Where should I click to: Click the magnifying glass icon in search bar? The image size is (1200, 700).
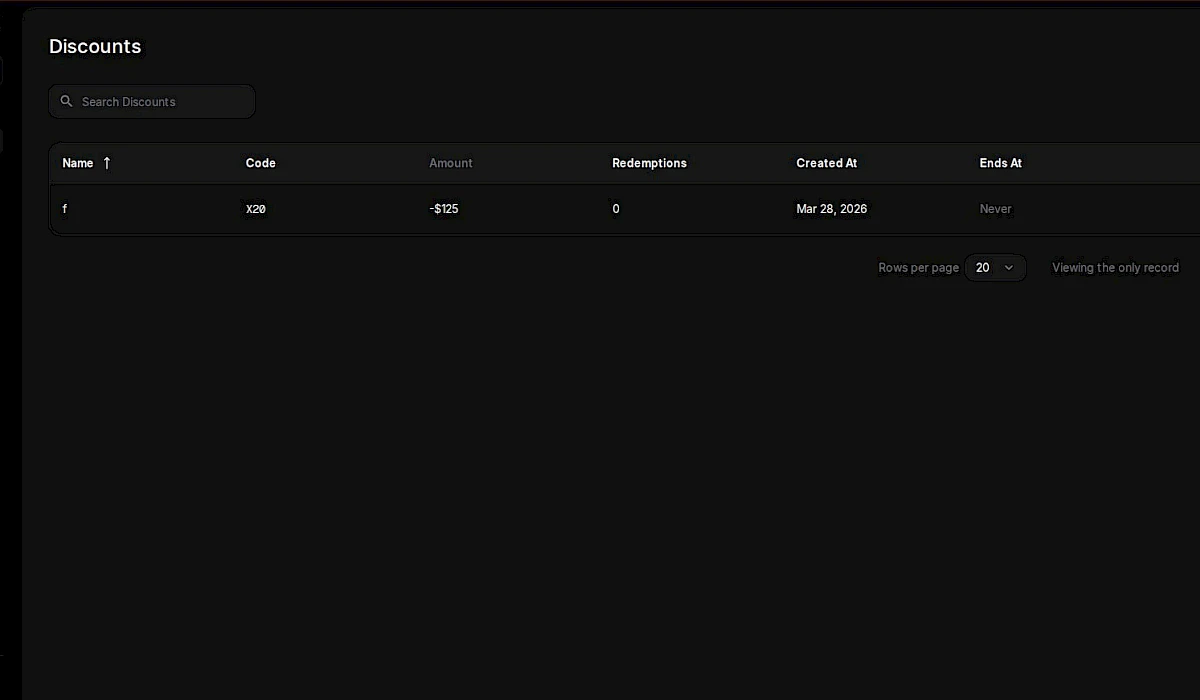66,101
